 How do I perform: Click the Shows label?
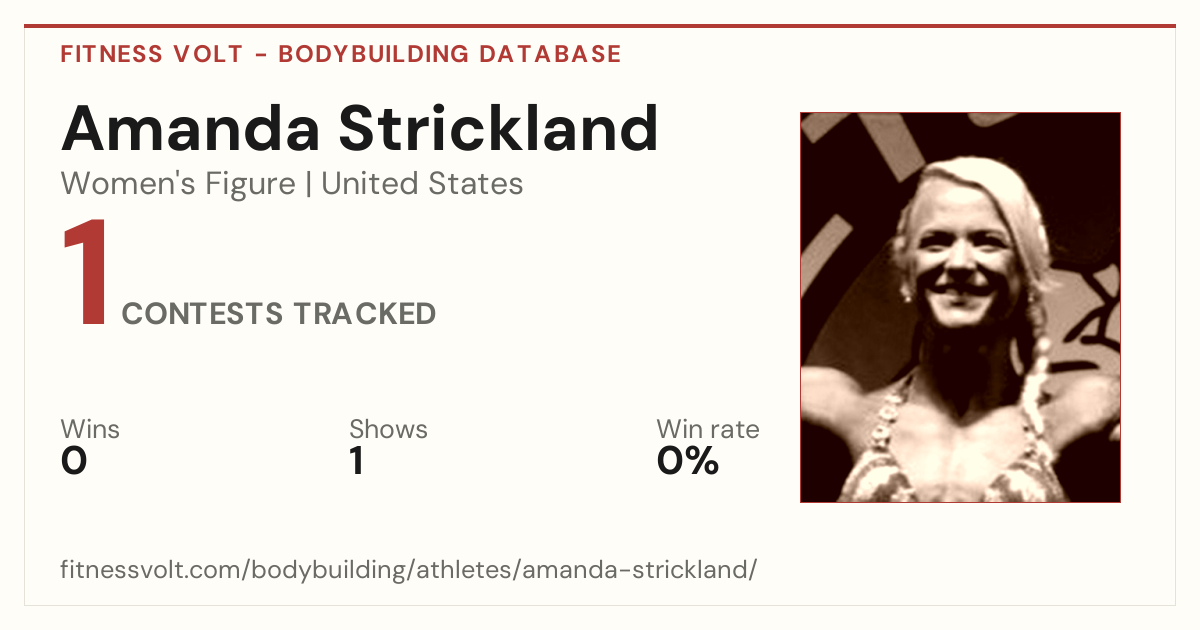388,429
